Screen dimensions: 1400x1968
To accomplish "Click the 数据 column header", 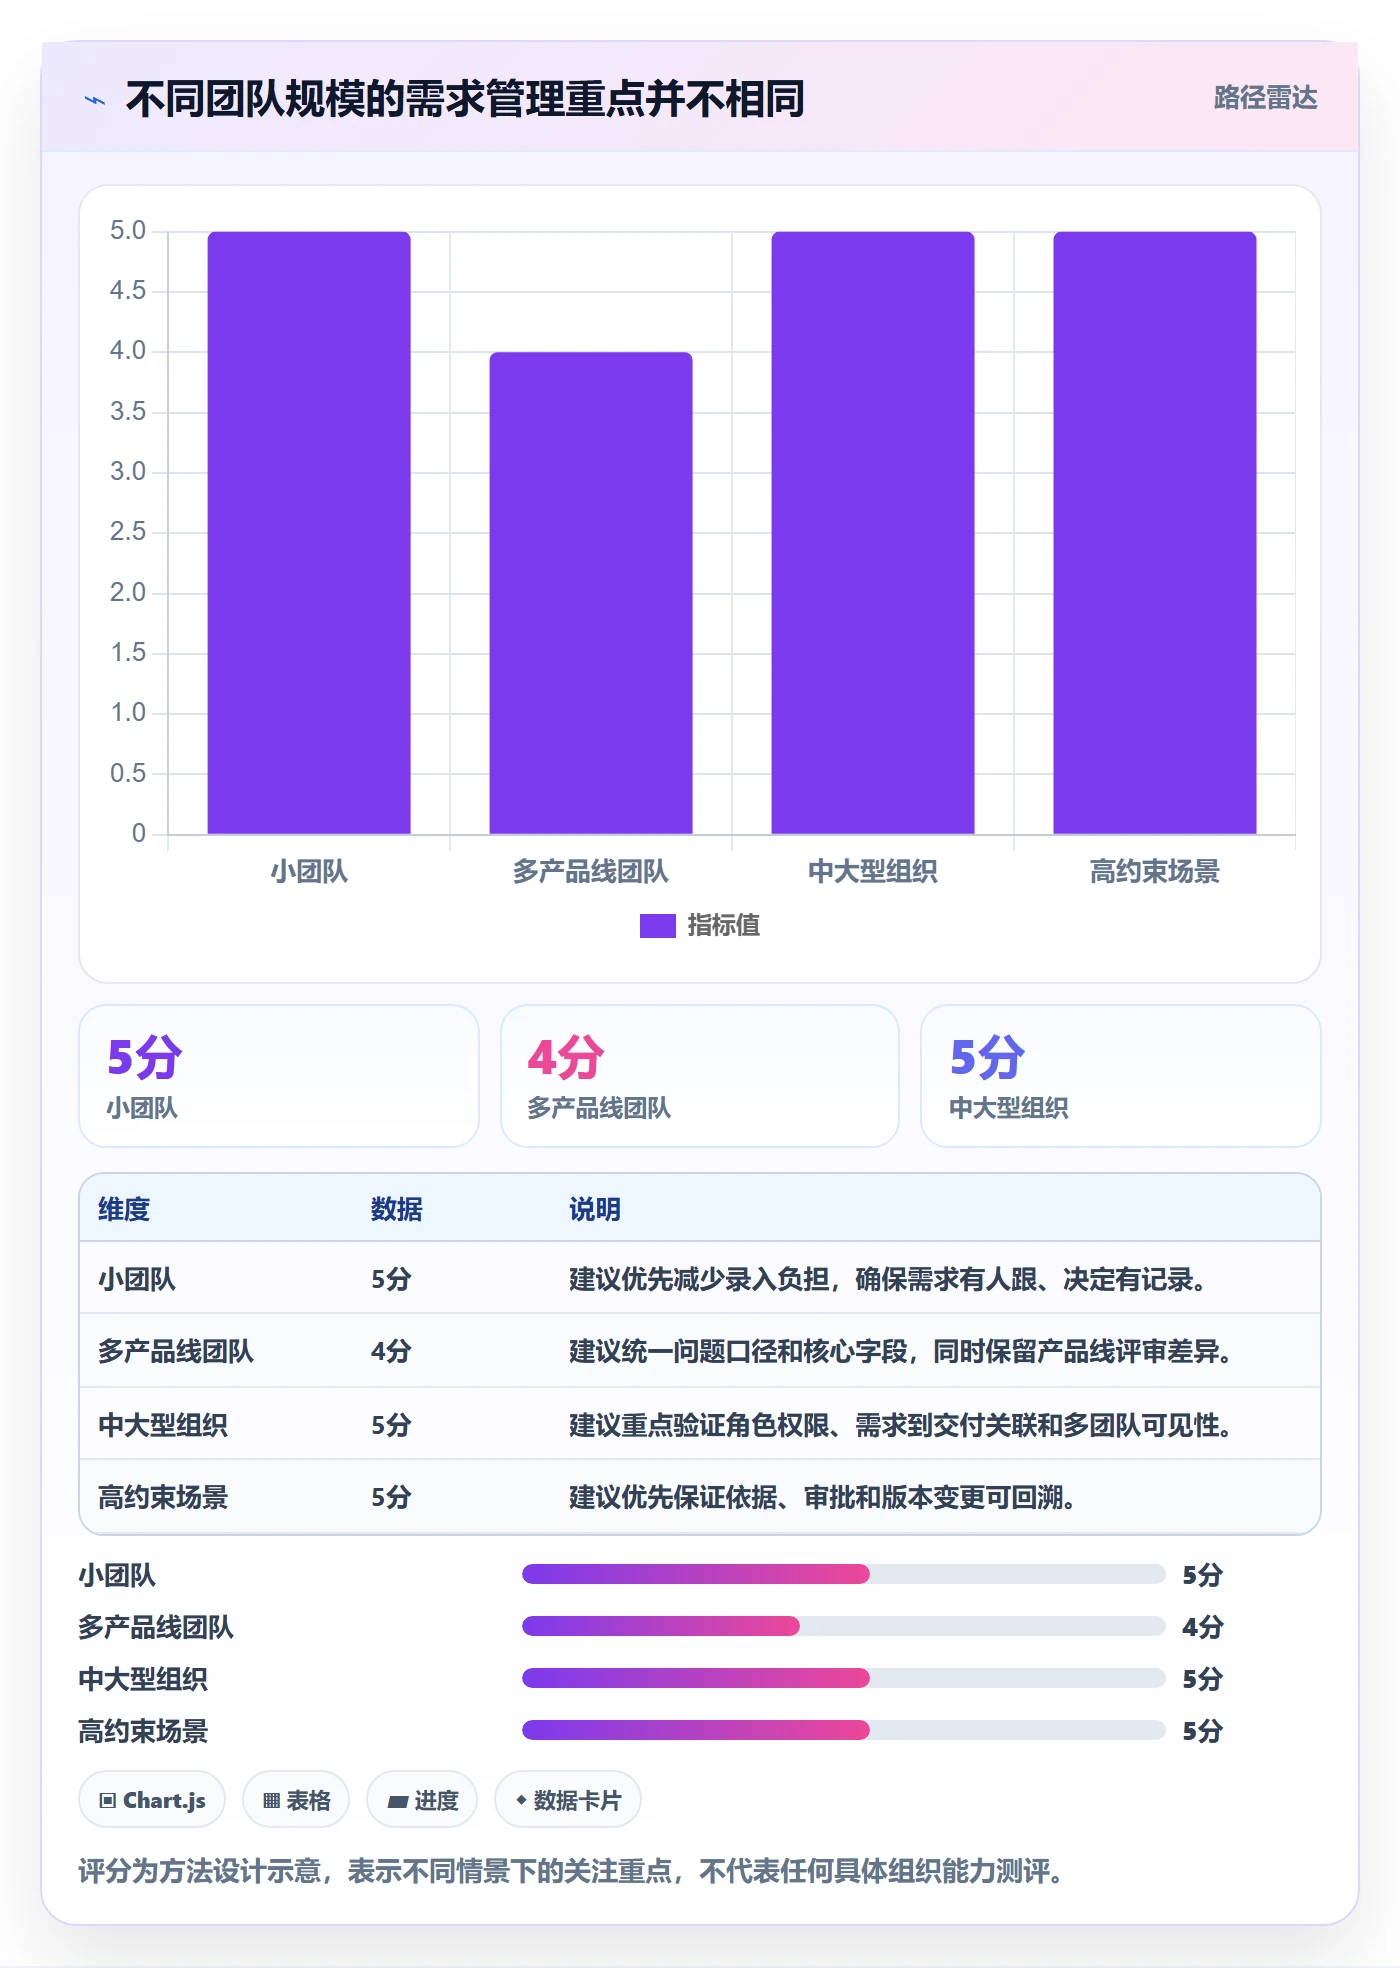I will (x=396, y=1209).
